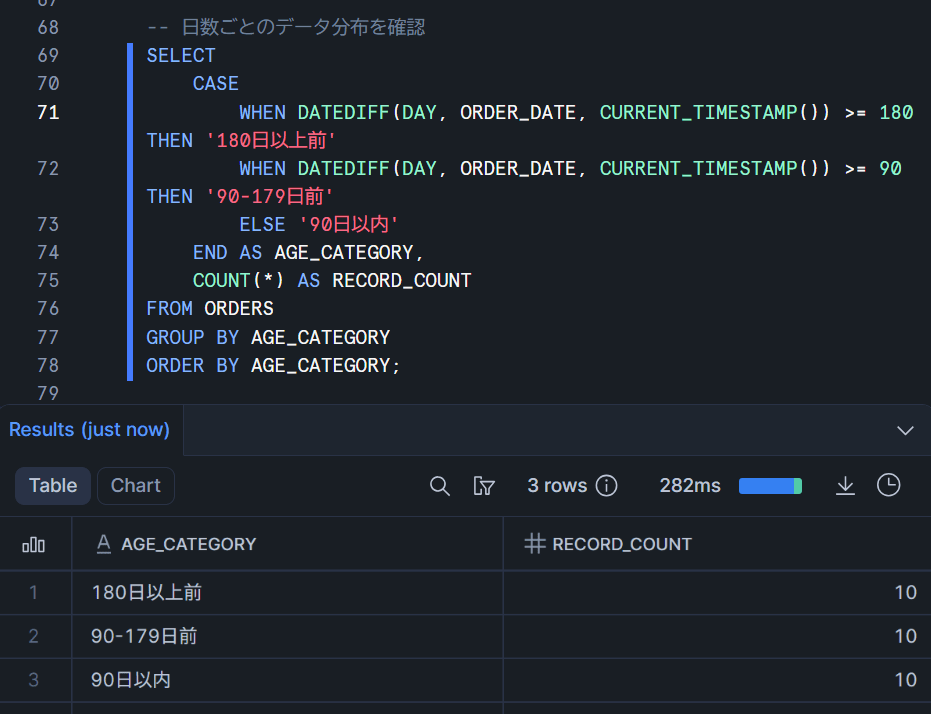Click the column stats bar-chart icon
Screen dimensions: 931x714
tap(34, 544)
